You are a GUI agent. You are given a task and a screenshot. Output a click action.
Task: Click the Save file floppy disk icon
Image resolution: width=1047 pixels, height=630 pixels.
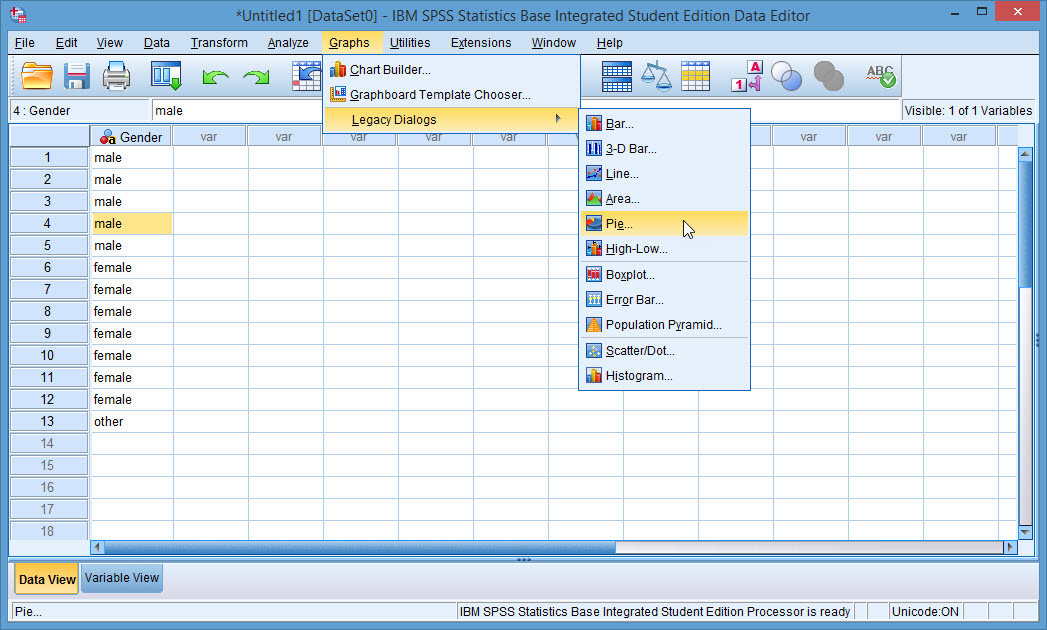point(77,76)
